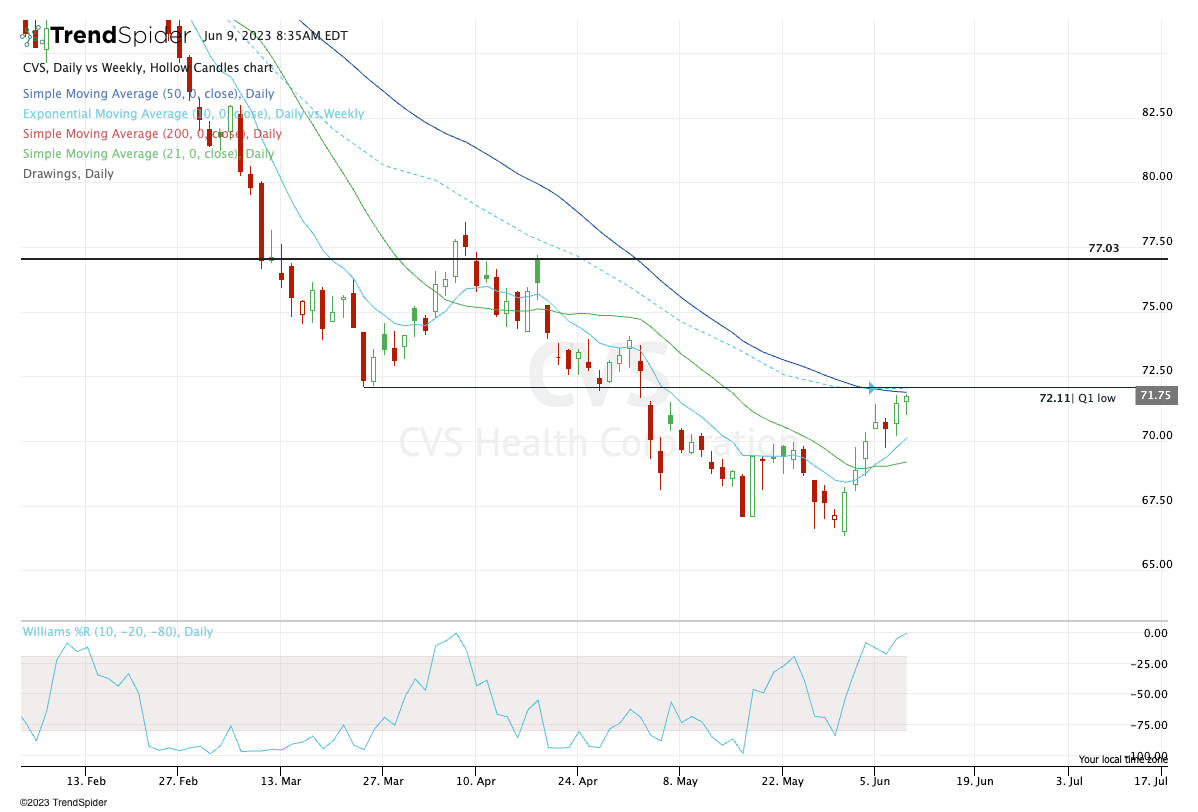
Task: Click the 17. Jul date label
Action: (x=1151, y=781)
